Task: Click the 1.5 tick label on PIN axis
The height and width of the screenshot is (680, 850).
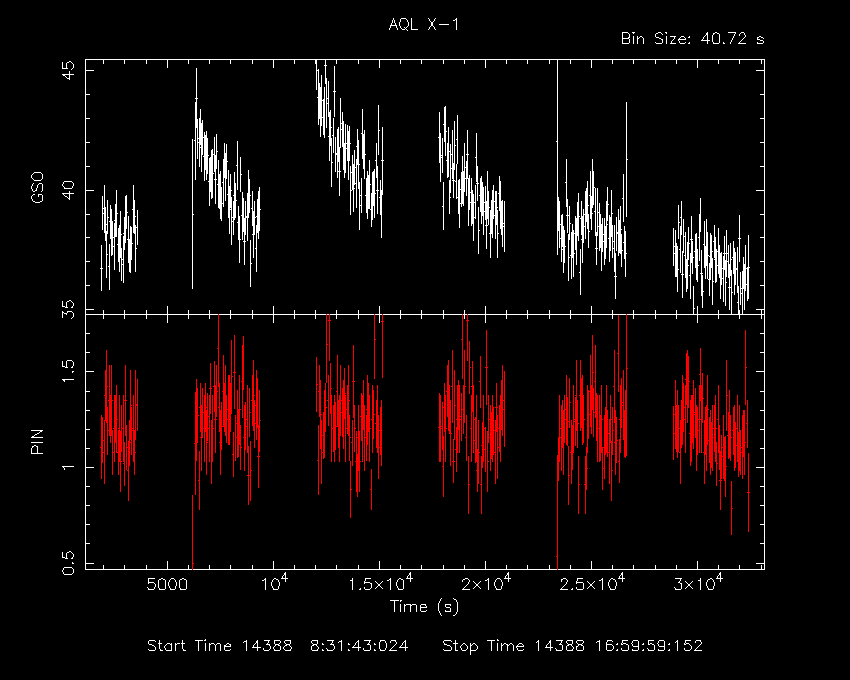Action: [x=69, y=371]
